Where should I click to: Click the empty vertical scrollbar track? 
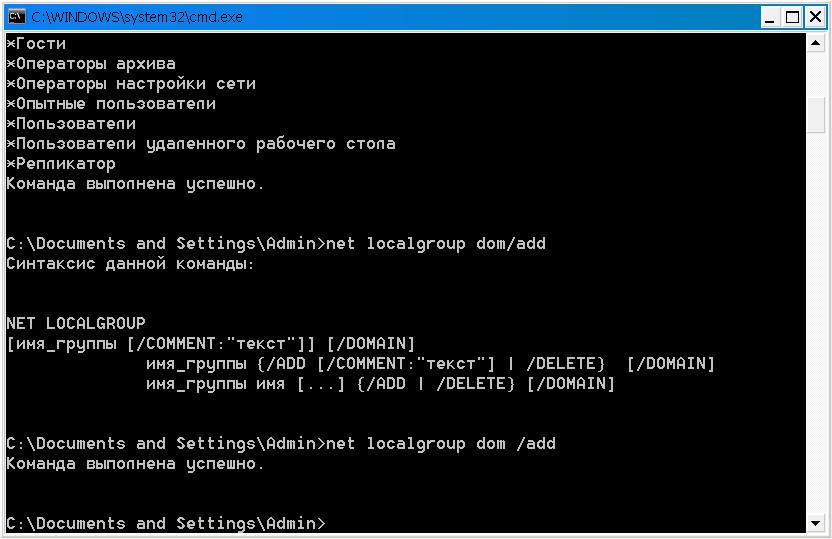816,324
